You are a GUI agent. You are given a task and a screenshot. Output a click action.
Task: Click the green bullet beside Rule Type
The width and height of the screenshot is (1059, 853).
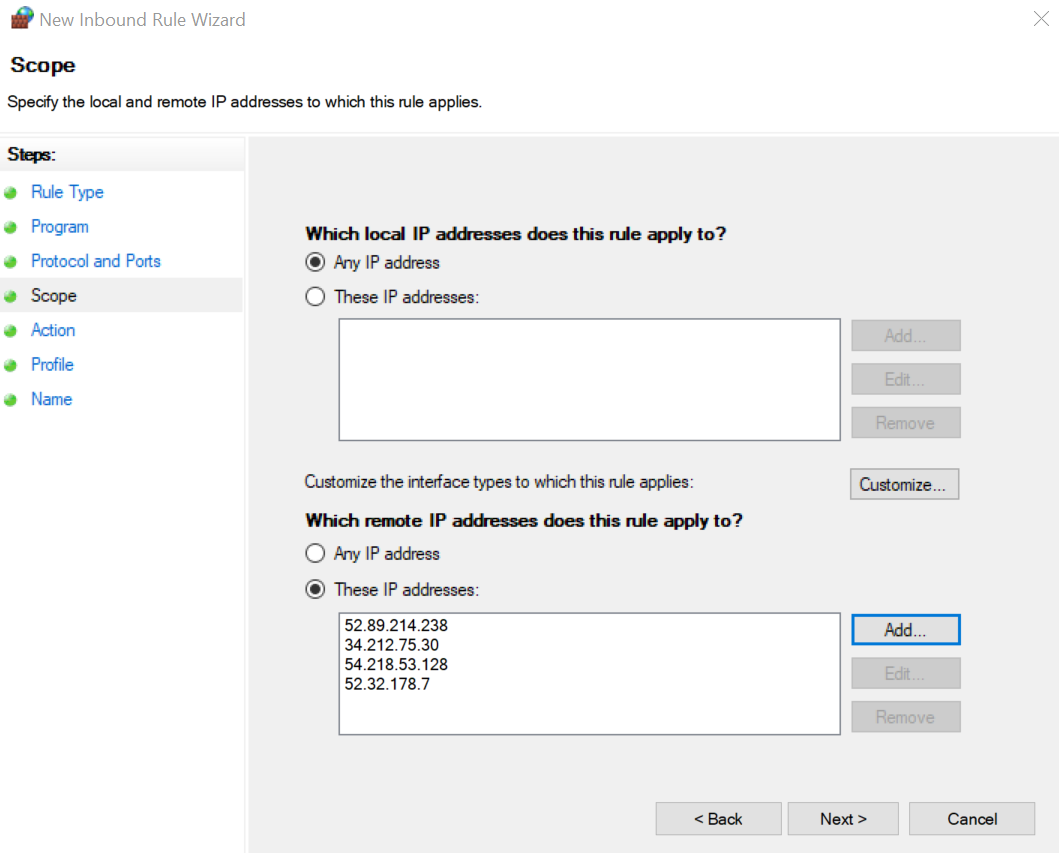click(10, 193)
